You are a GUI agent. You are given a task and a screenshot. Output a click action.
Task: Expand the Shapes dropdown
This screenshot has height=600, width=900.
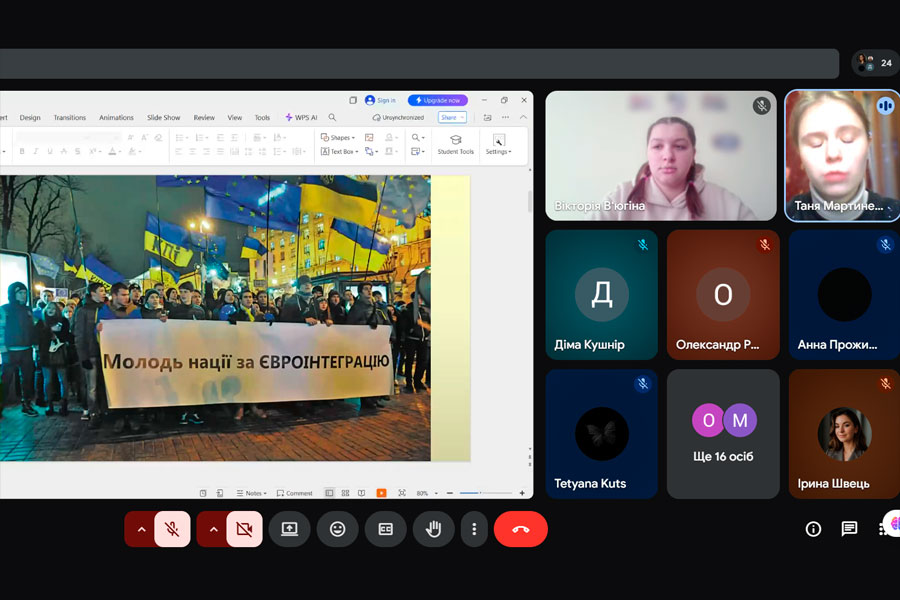(x=341, y=137)
